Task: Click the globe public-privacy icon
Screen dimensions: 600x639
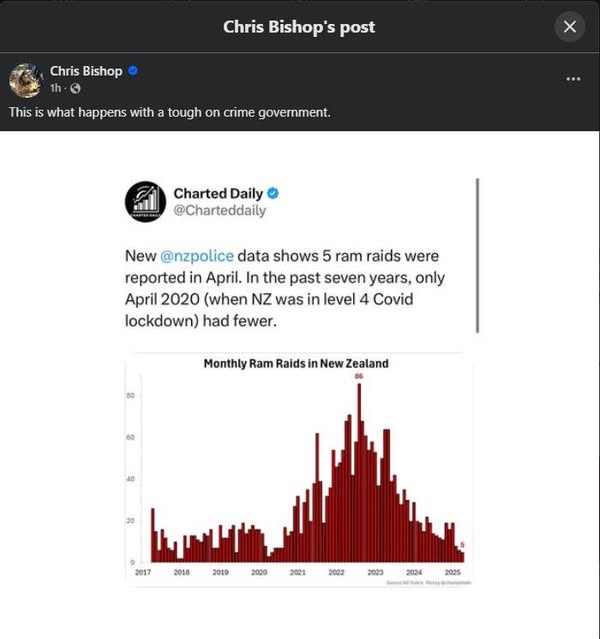Action: pyautogui.click(x=75, y=88)
